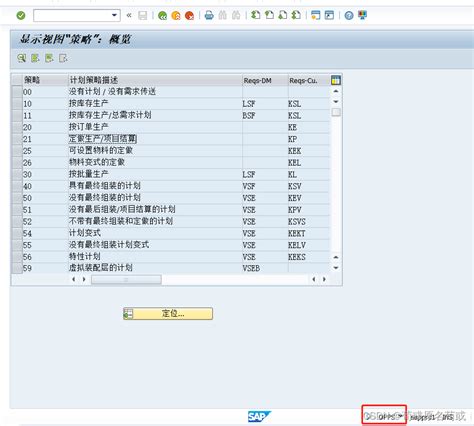
Task: Toggle row selector for strategy 56
Action: coord(17,257)
